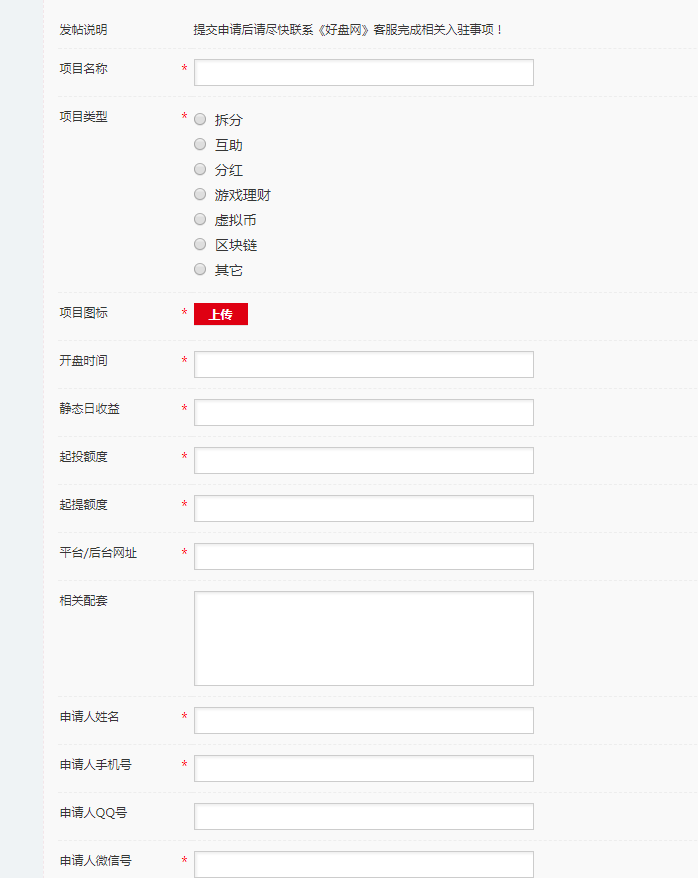Click the 项目类型 label
The height and width of the screenshot is (878, 698).
click(83, 116)
